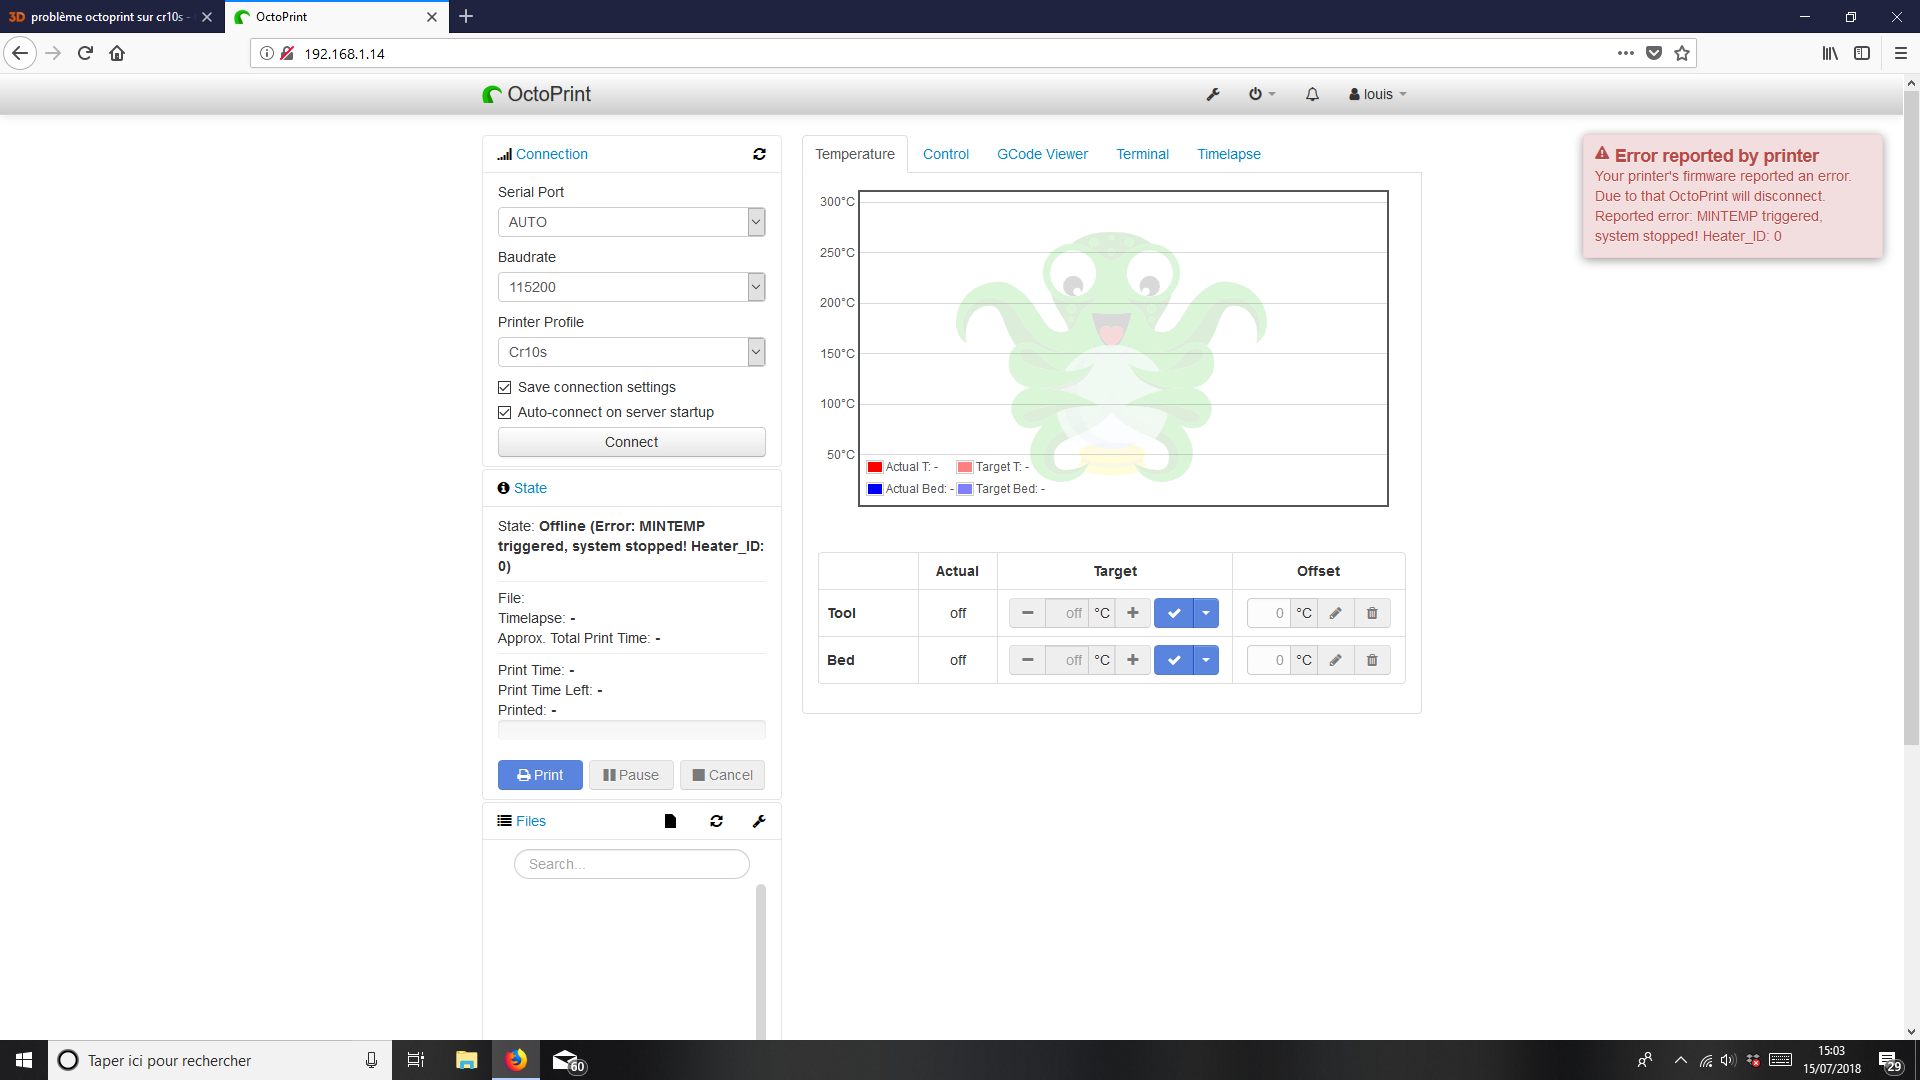Click the Cancel print button
Image resolution: width=1920 pixels, height=1080 pixels.
722,775
